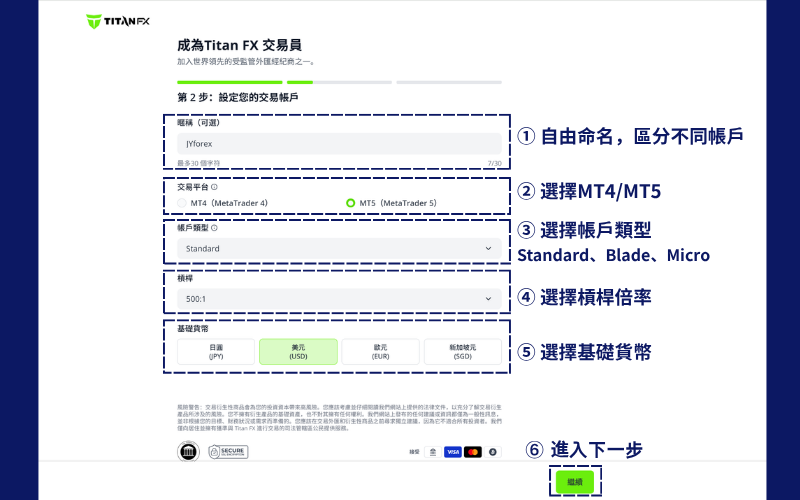This screenshot has height=500, width=800.
Task: Expand the 500:1 leverage dropdown
Action: 339,298
